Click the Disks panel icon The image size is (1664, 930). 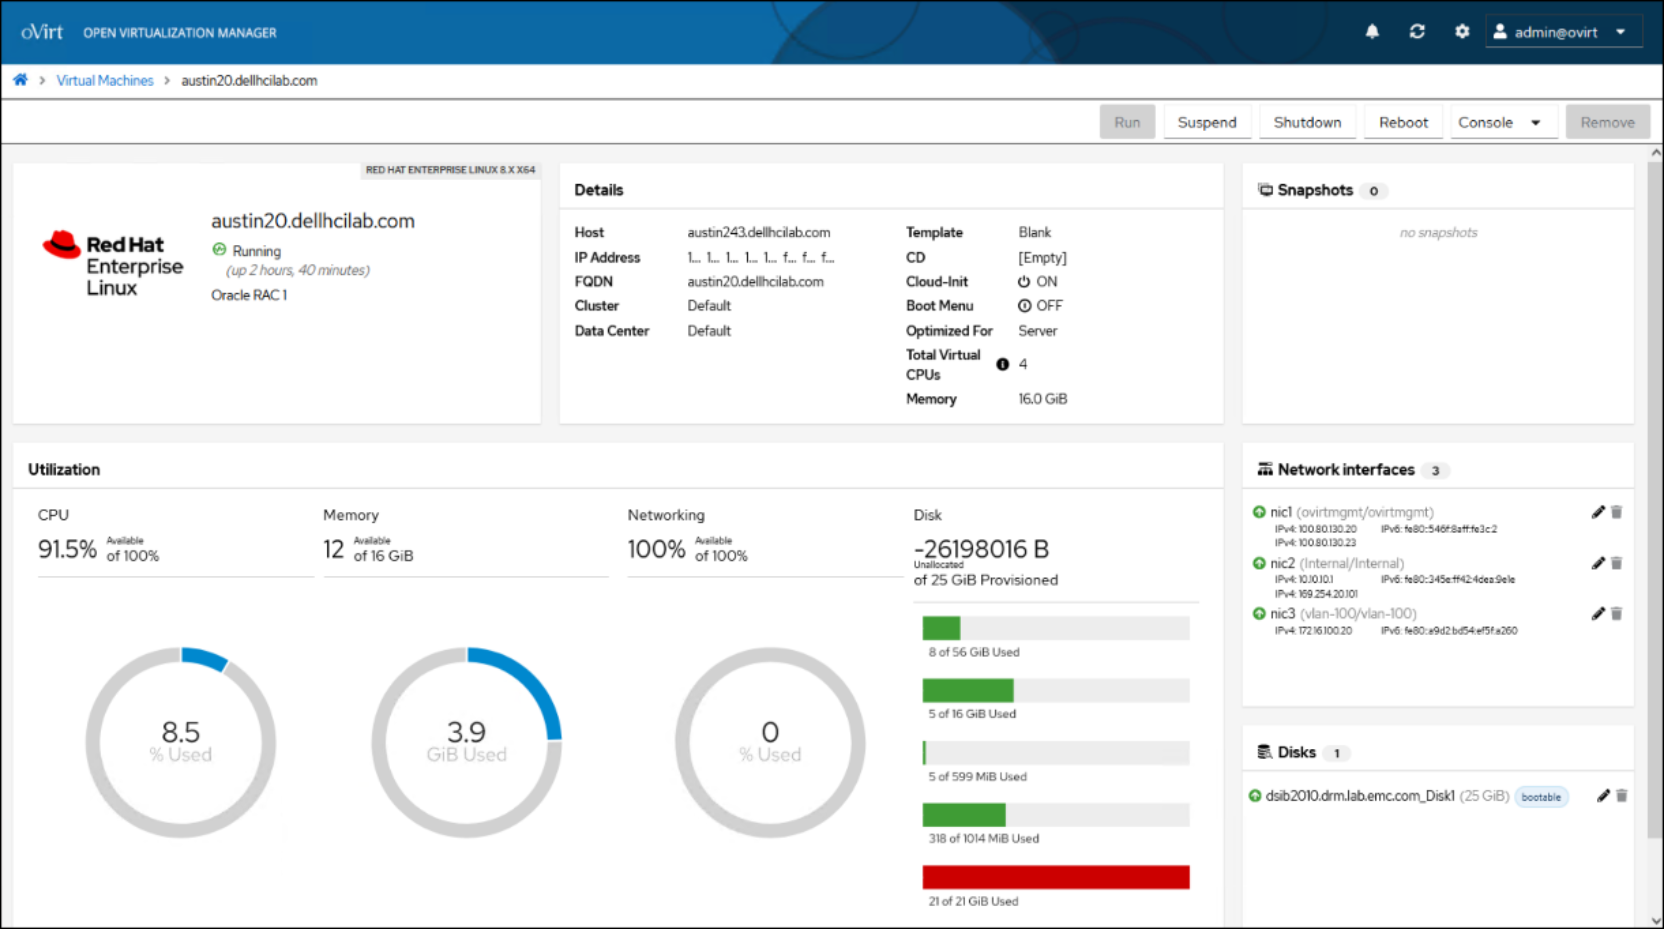(1265, 752)
